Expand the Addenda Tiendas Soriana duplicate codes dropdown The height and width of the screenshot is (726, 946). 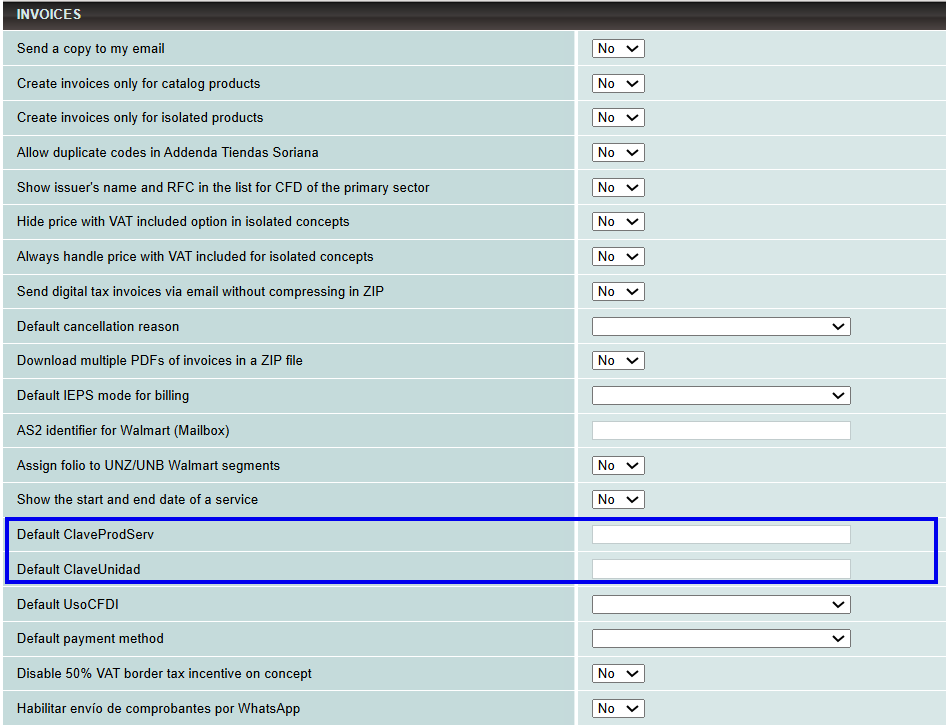click(x=618, y=153)
